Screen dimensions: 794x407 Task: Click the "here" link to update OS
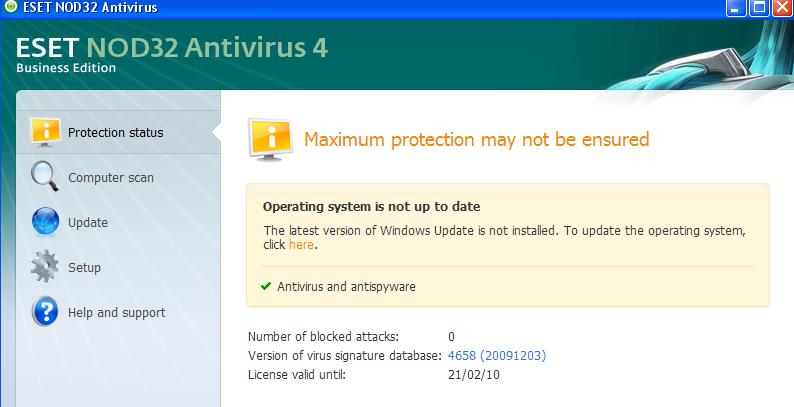click(301, 244)
